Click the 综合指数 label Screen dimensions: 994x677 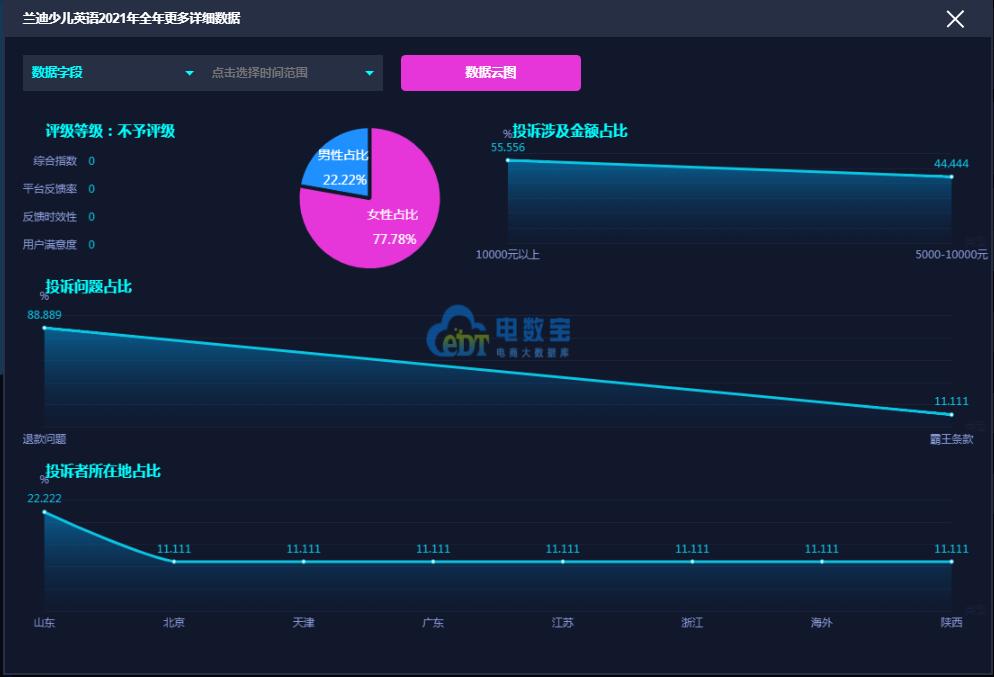click(x=55, y=161)
